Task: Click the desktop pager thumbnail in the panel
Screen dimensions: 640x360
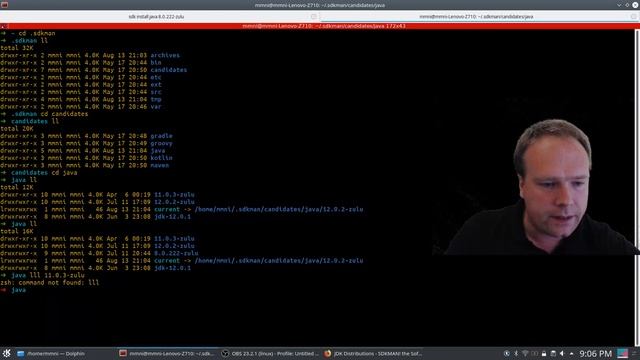Action: pos(622,353)
